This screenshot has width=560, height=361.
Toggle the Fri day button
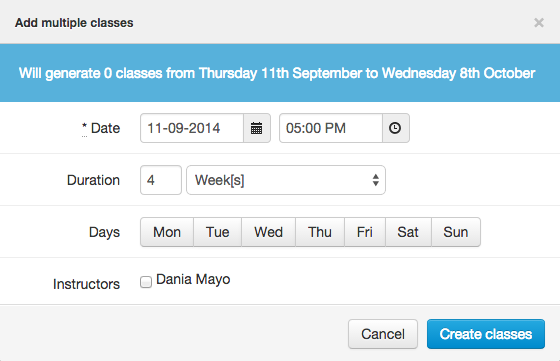pyautogui.click(x=365, y=232)
